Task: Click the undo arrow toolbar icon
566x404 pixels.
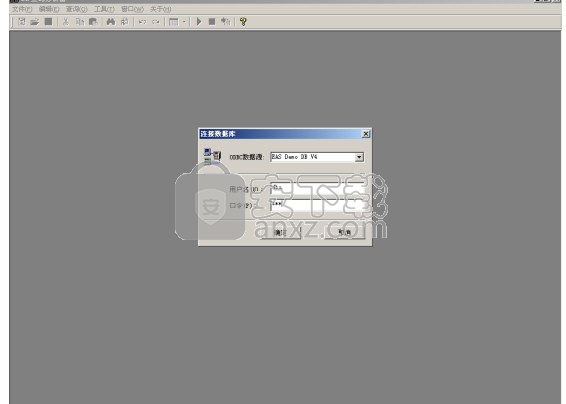Action: 142,22
